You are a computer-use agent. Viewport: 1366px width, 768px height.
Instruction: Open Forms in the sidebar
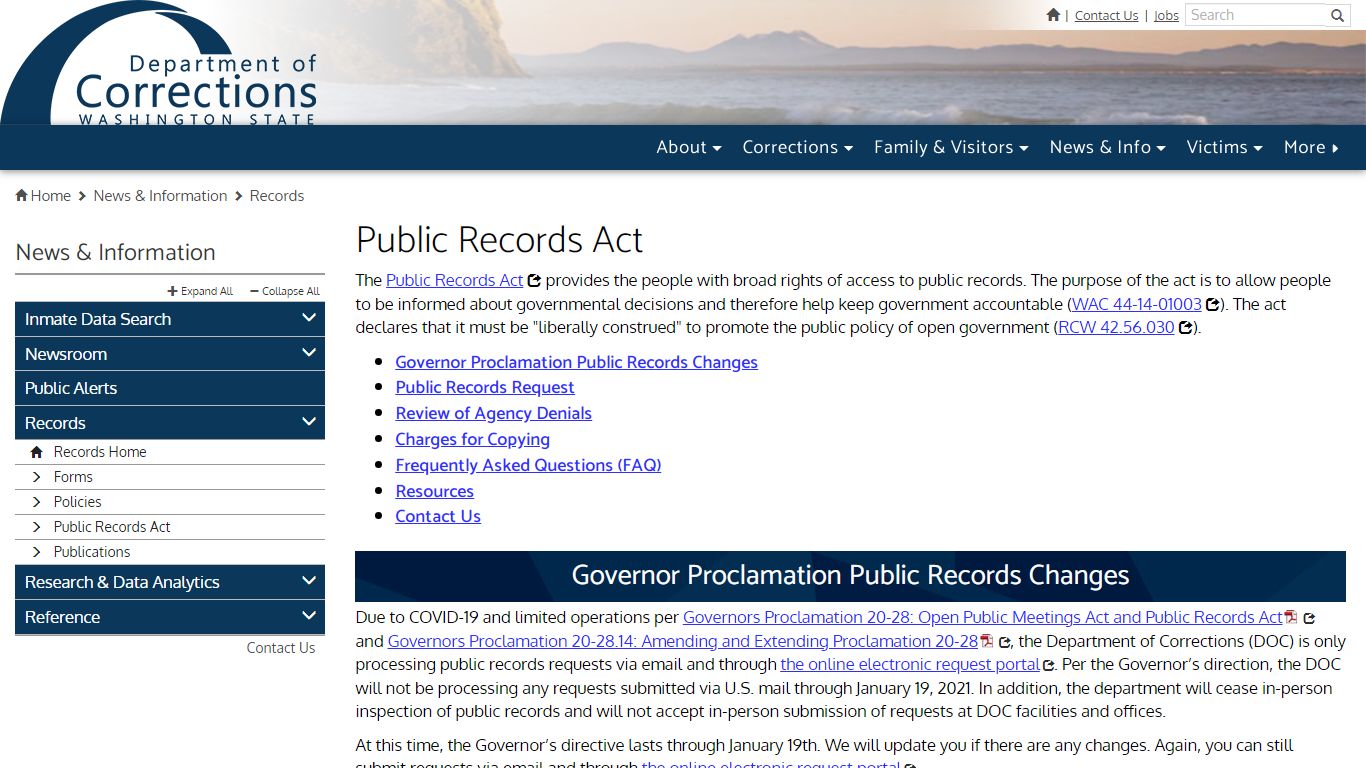pyautogui.click(x=73, y=477)
